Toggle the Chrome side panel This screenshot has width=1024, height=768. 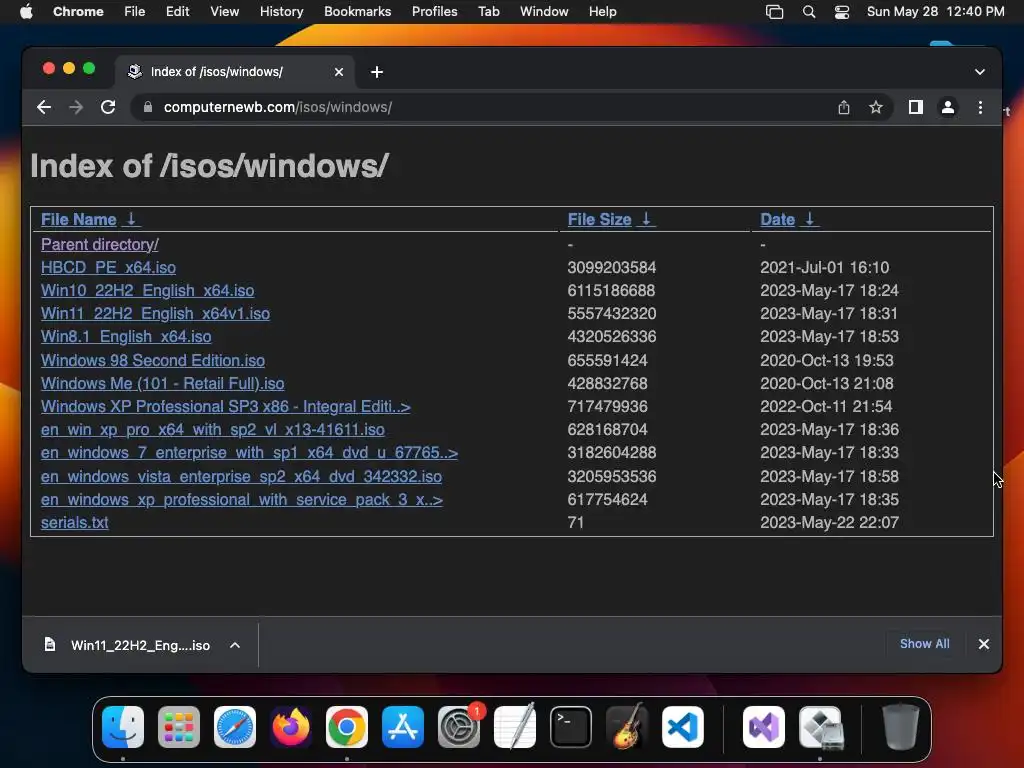pos(916,107)
